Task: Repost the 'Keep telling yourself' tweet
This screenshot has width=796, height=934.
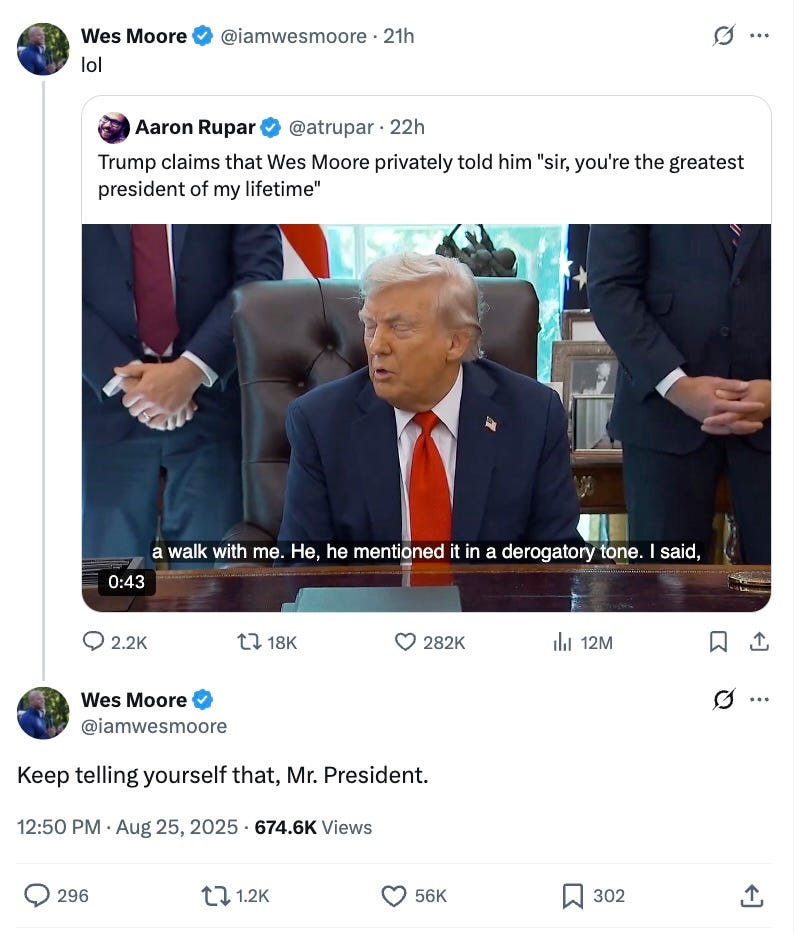Action: (216, 895)
